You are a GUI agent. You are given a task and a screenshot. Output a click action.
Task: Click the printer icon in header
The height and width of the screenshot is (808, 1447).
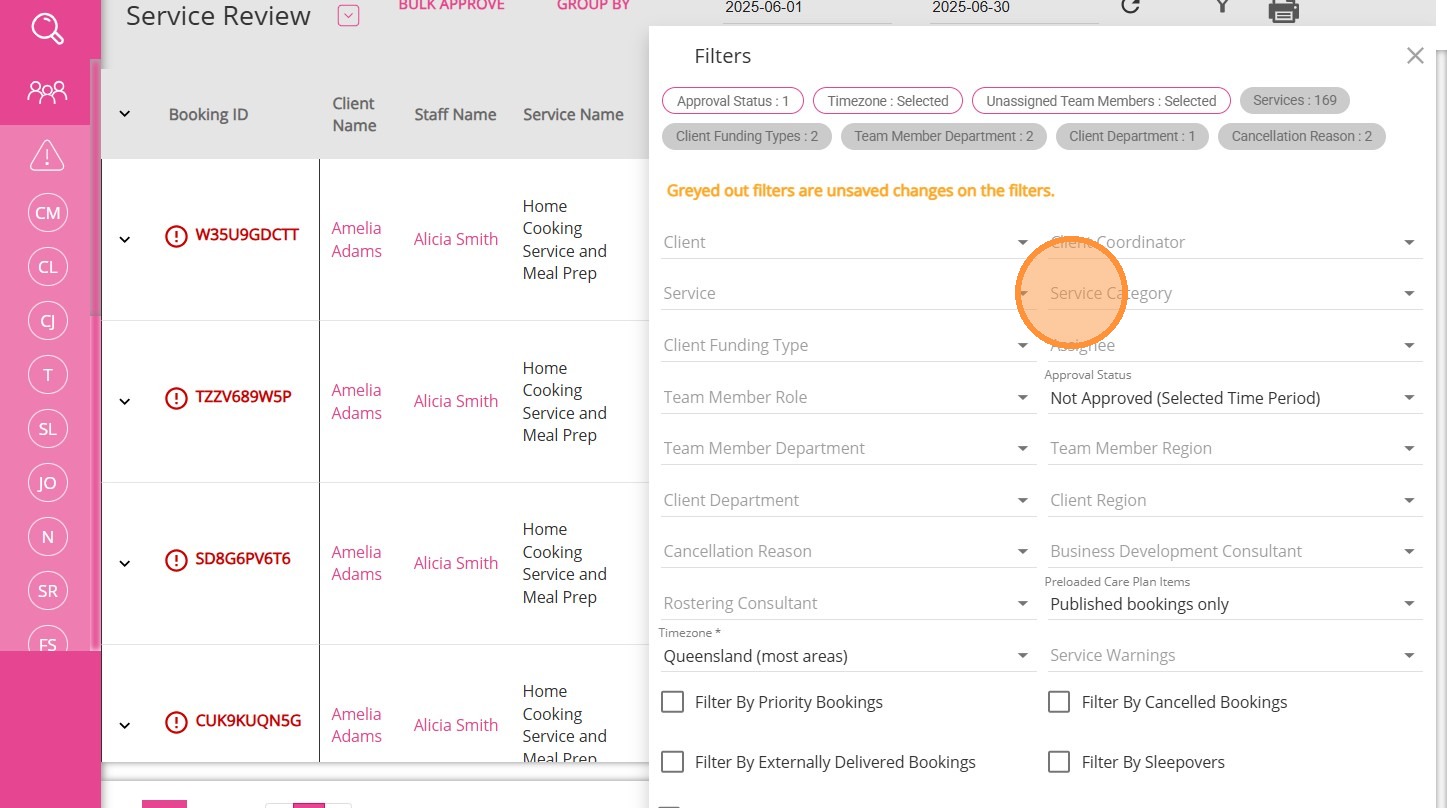(x=1283, y=9)
